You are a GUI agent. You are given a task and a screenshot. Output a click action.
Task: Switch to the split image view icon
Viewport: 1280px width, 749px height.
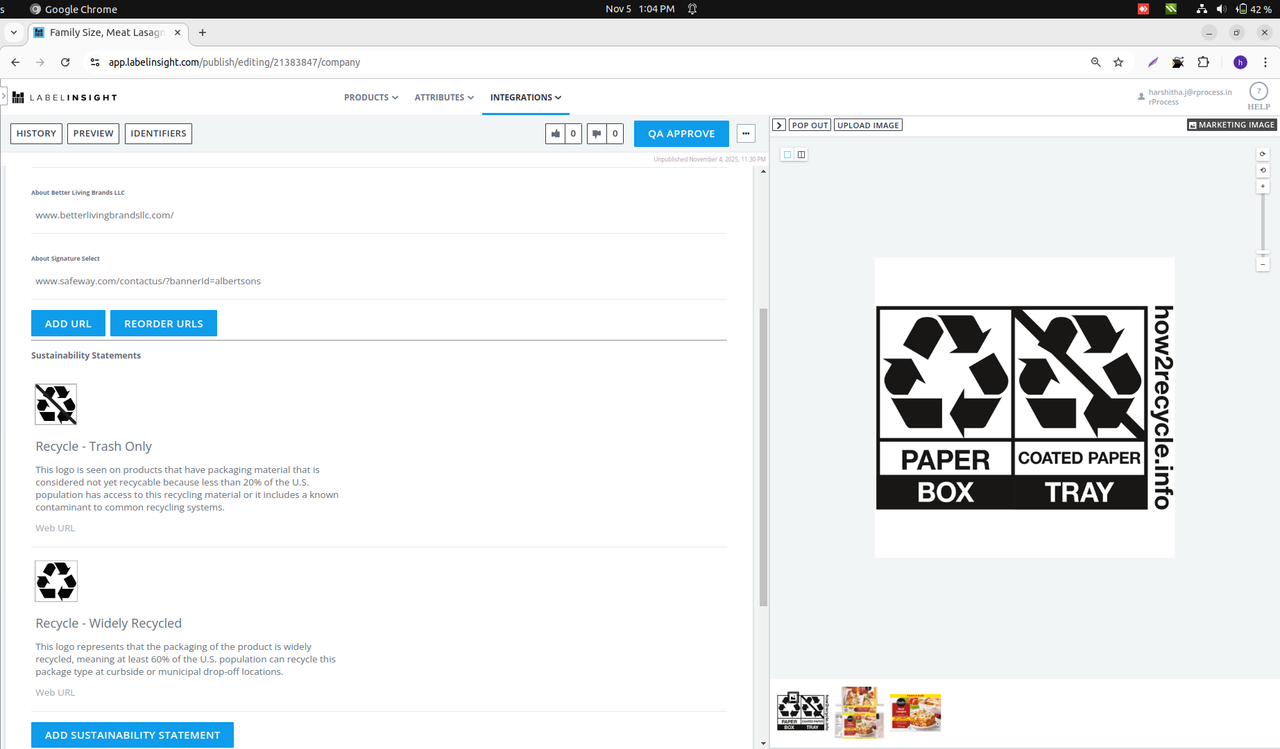[801, 154]
